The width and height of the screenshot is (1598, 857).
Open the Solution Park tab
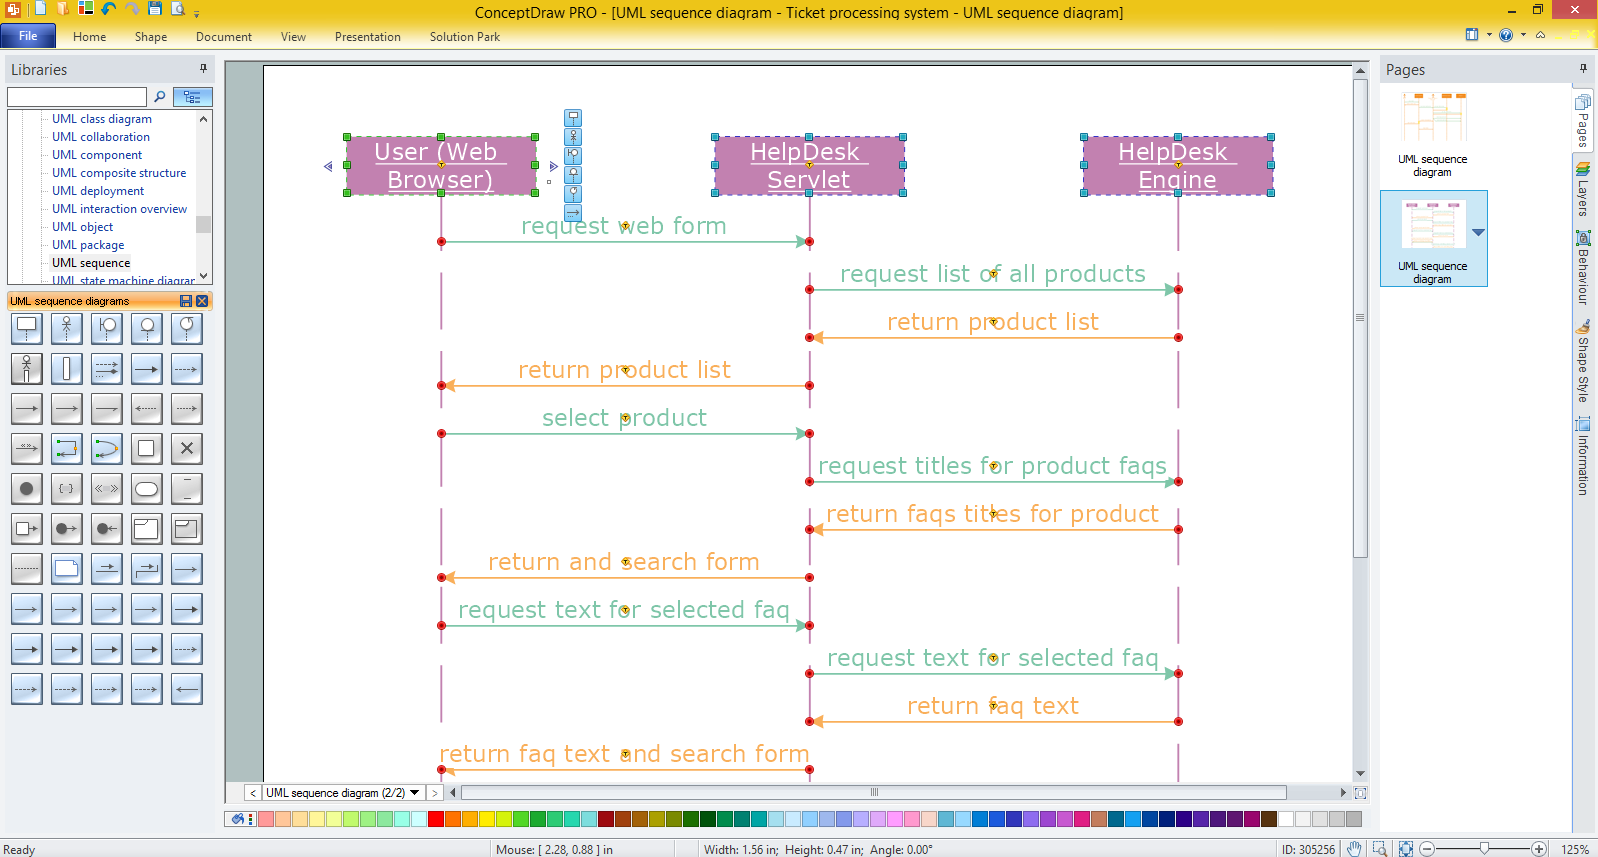pos(465,37)
